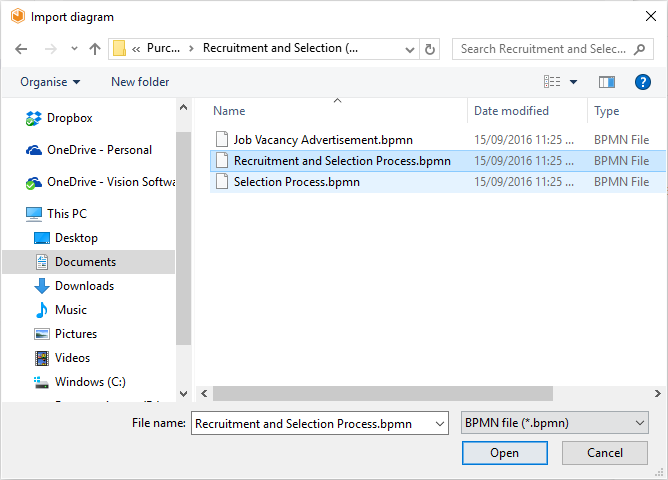Screen dimensions: 668x480
Task: Select the Job Vacancy Advertisement.bpmn file
Action: click(x=322, y=140)
